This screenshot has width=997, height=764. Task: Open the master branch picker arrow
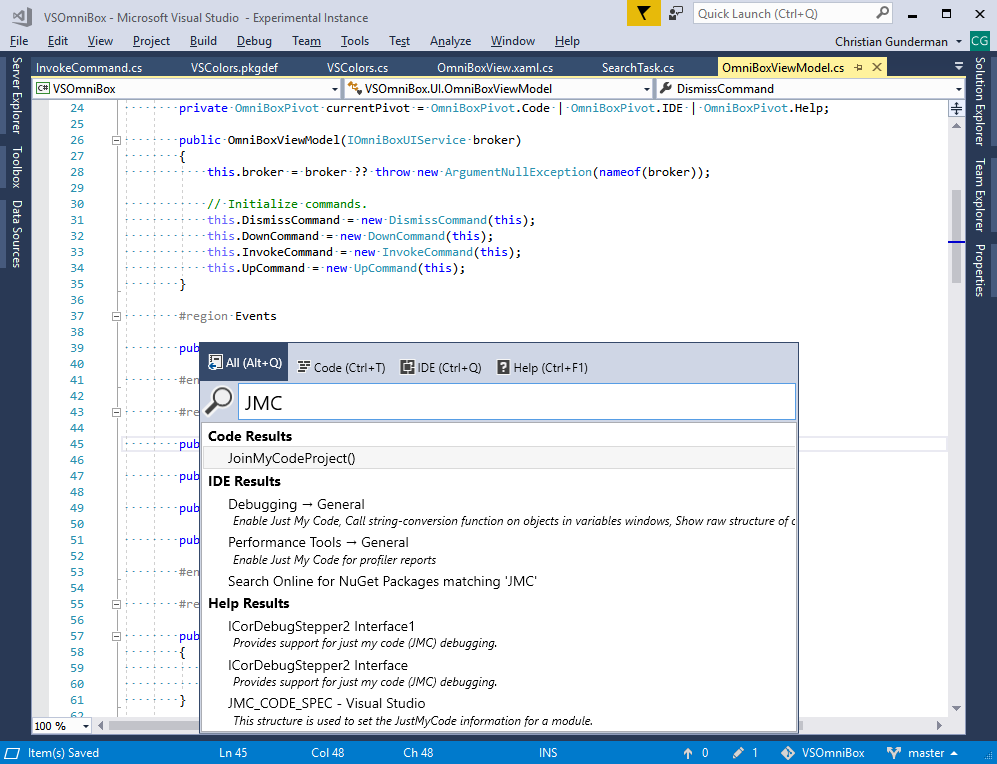tap(954, 753)
